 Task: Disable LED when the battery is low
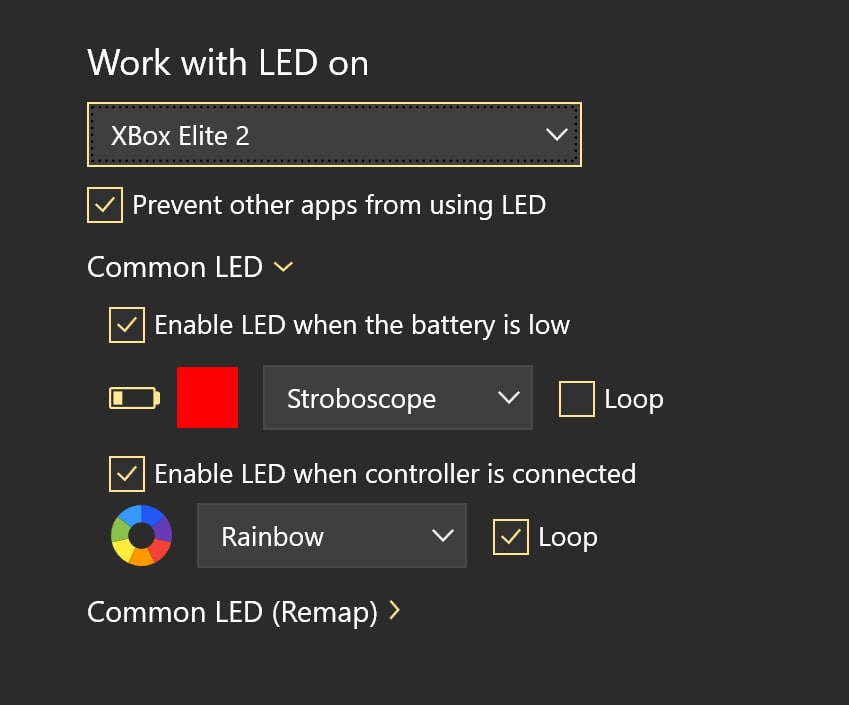point(127,325)
